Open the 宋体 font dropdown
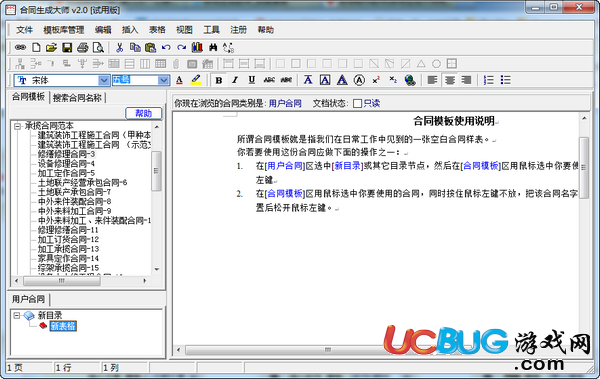Screen dimensions: 600x379 click(104, 80)
